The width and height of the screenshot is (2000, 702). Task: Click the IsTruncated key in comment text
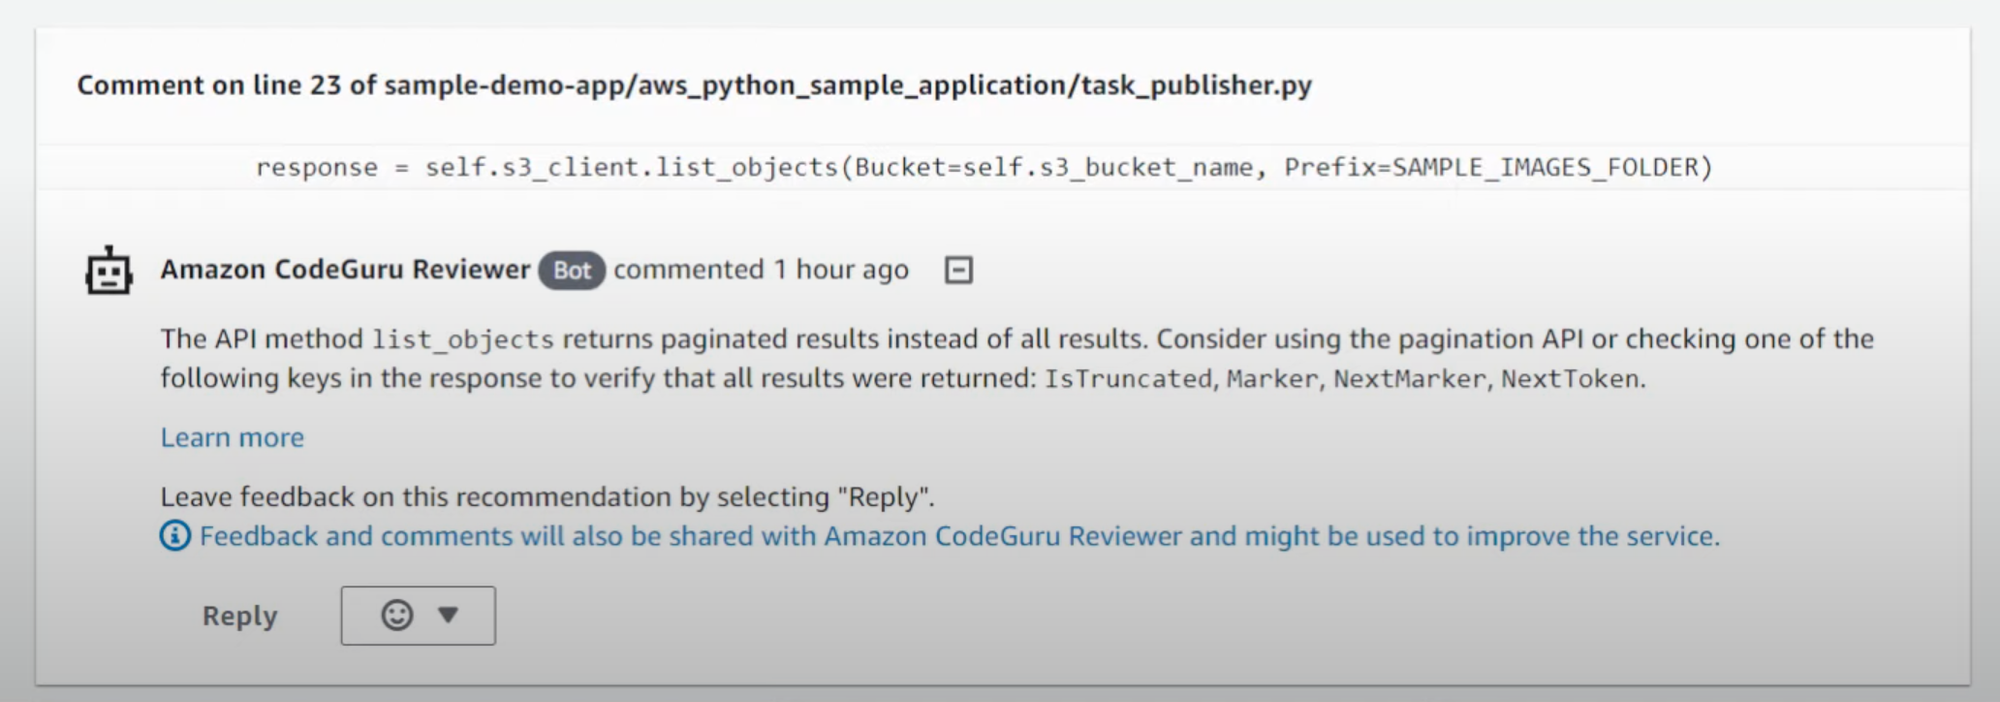point(1128,379)
